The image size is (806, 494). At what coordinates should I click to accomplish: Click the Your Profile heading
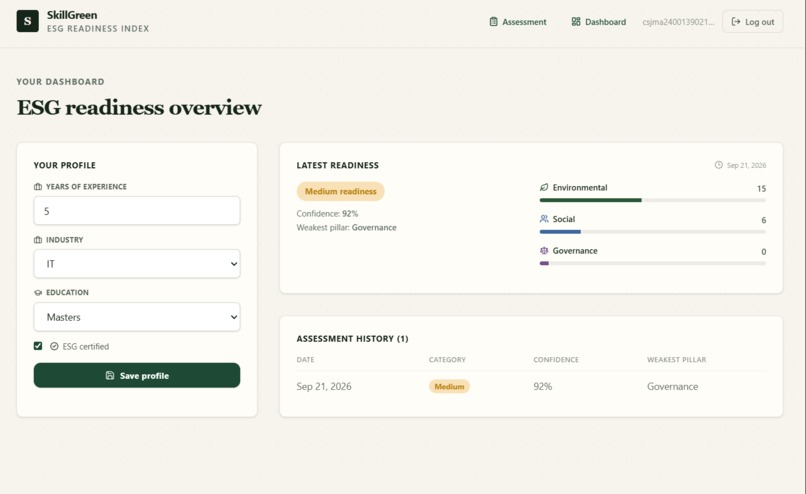coord(65,165)
